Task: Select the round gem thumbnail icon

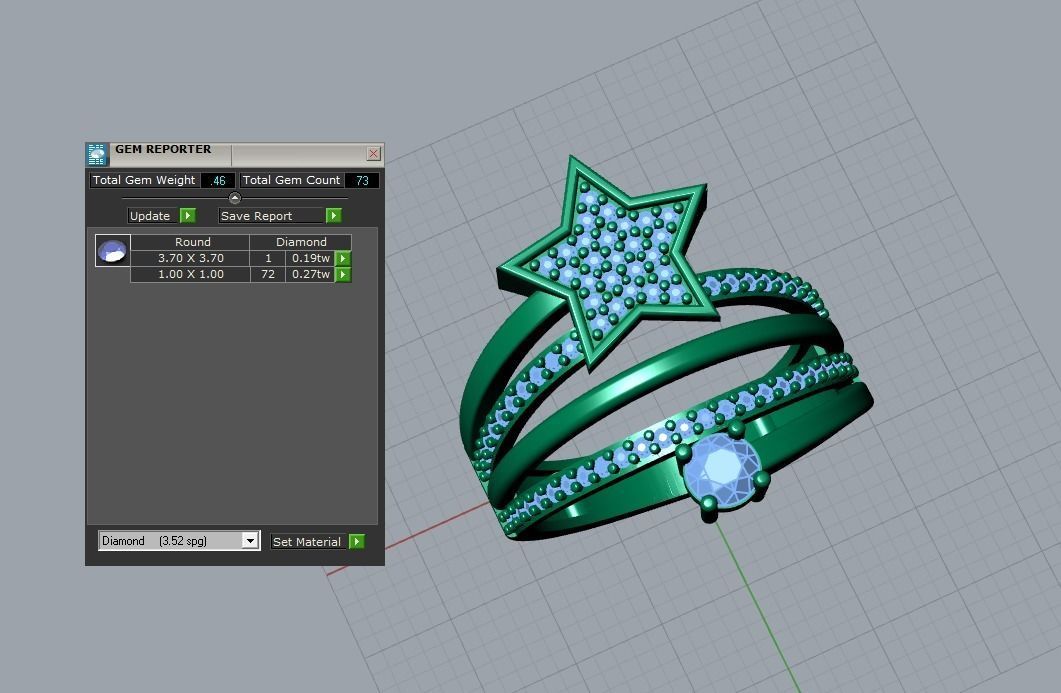Action: [112, 250]
